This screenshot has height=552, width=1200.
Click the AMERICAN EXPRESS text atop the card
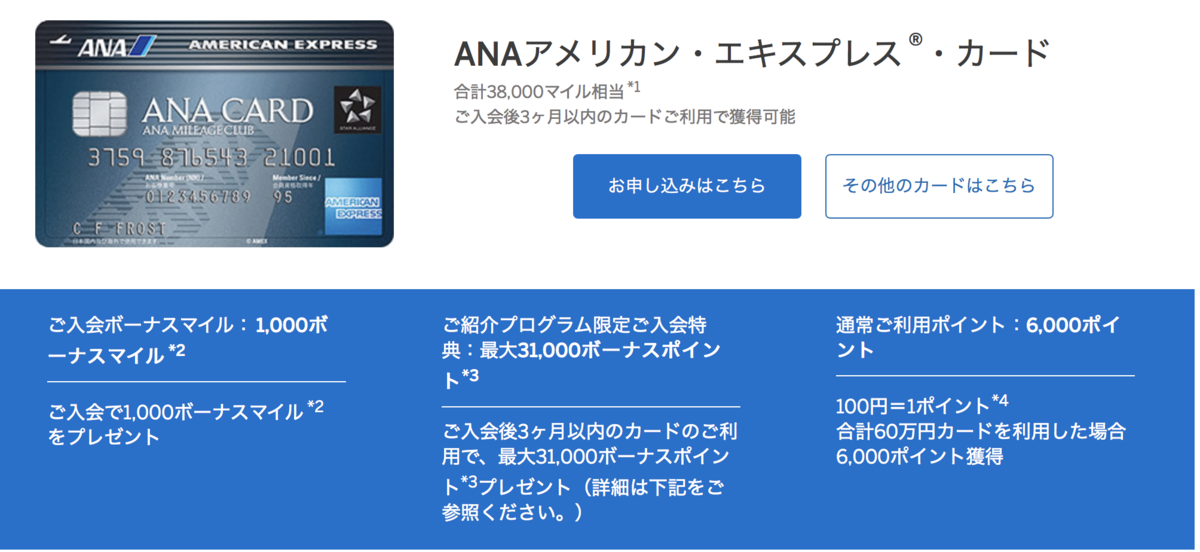pos(283,45)
